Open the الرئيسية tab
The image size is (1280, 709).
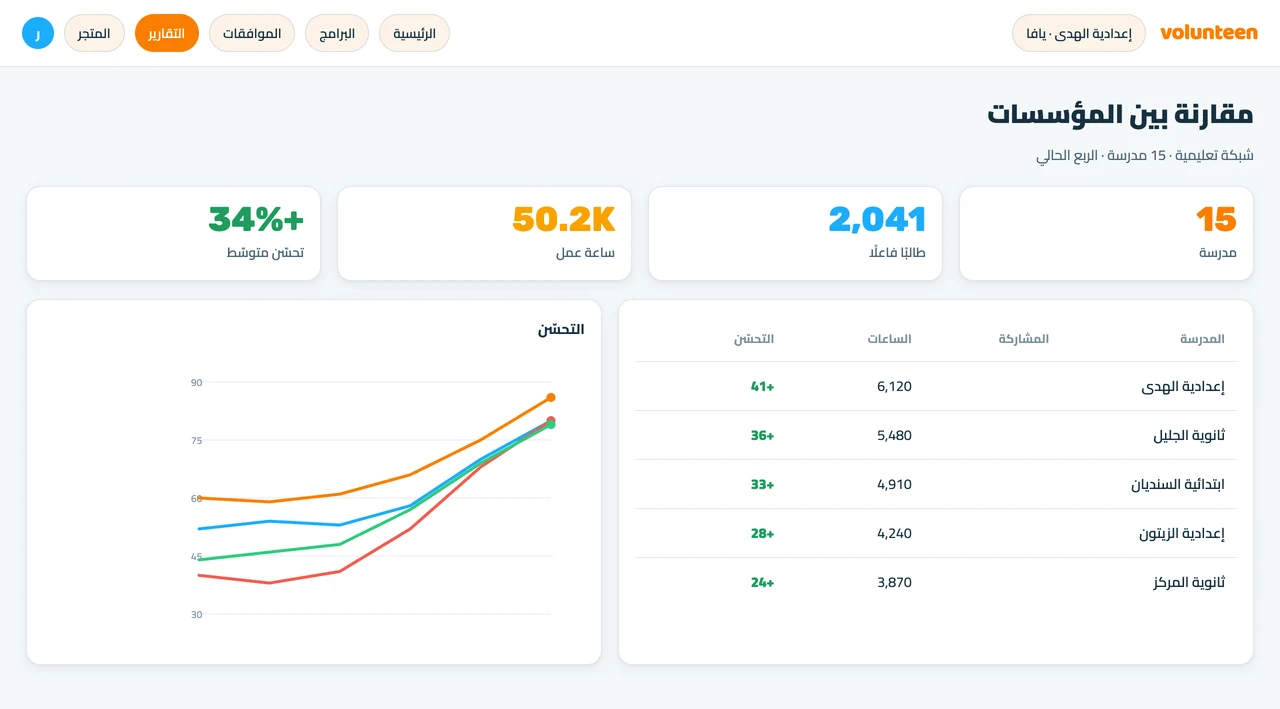pyautogui.click(x=414, y=33)
